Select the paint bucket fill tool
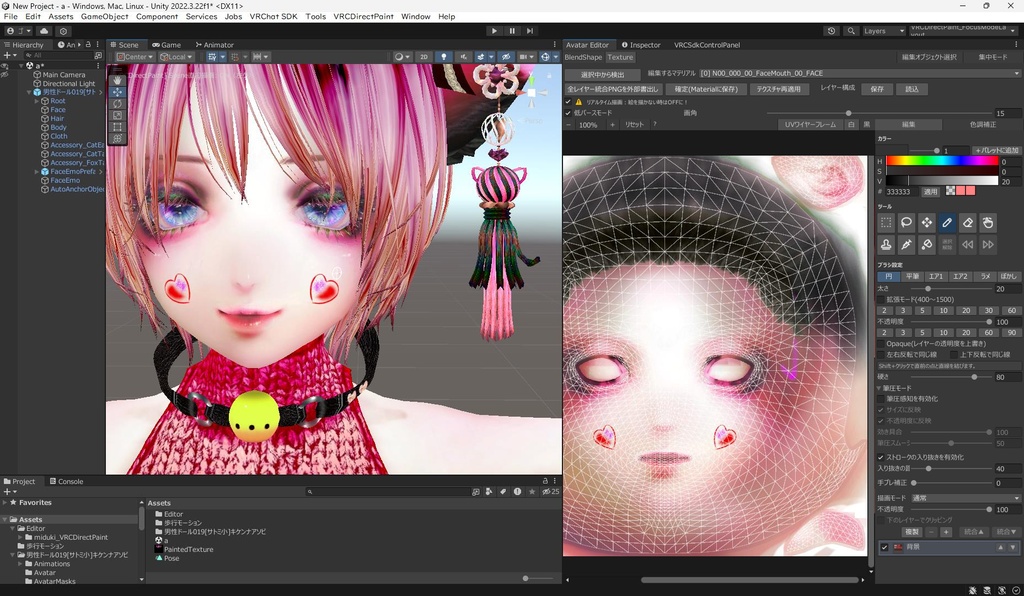Screen dimensions: 1024x596 pos(927,244)
